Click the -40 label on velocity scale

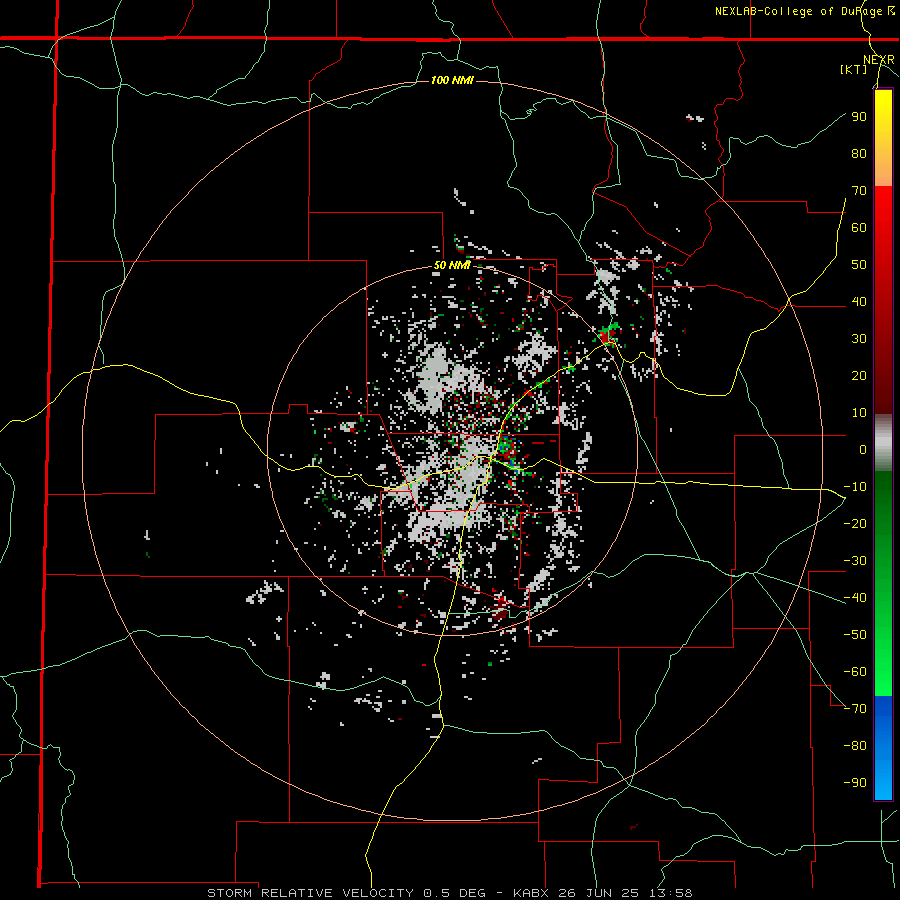click(855, 598)
